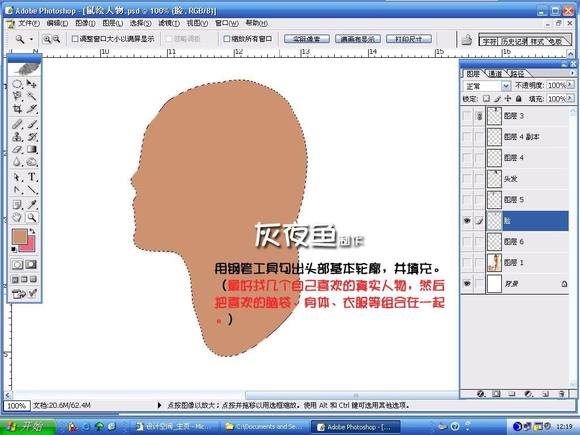Select the Gradient tool
The height and width of the screenshot is (435, 580).
click(32, 149)
